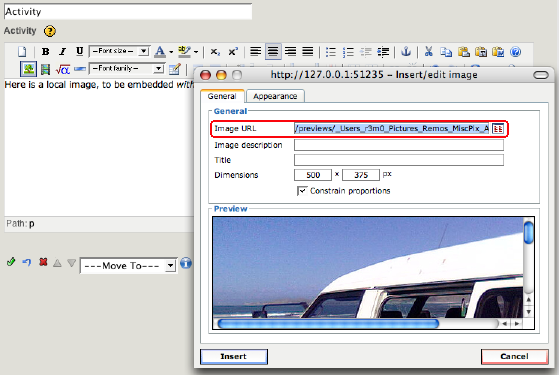
Task: Click the Image description field
Action: (399, 145)
